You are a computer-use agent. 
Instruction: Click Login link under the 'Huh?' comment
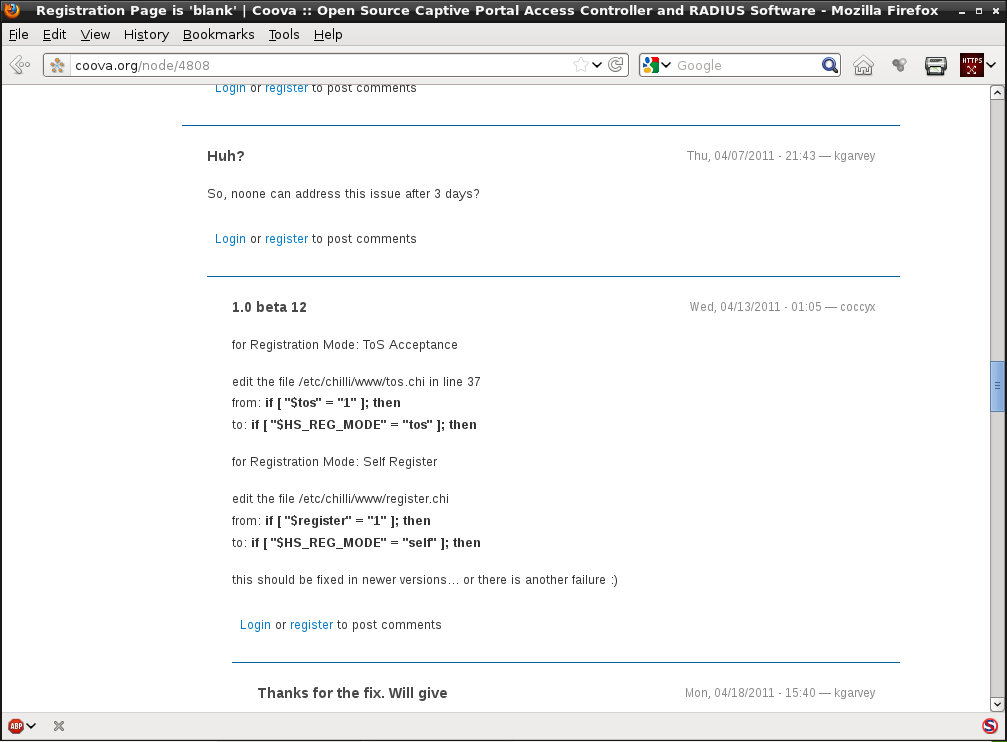click(x=230, y=239)
